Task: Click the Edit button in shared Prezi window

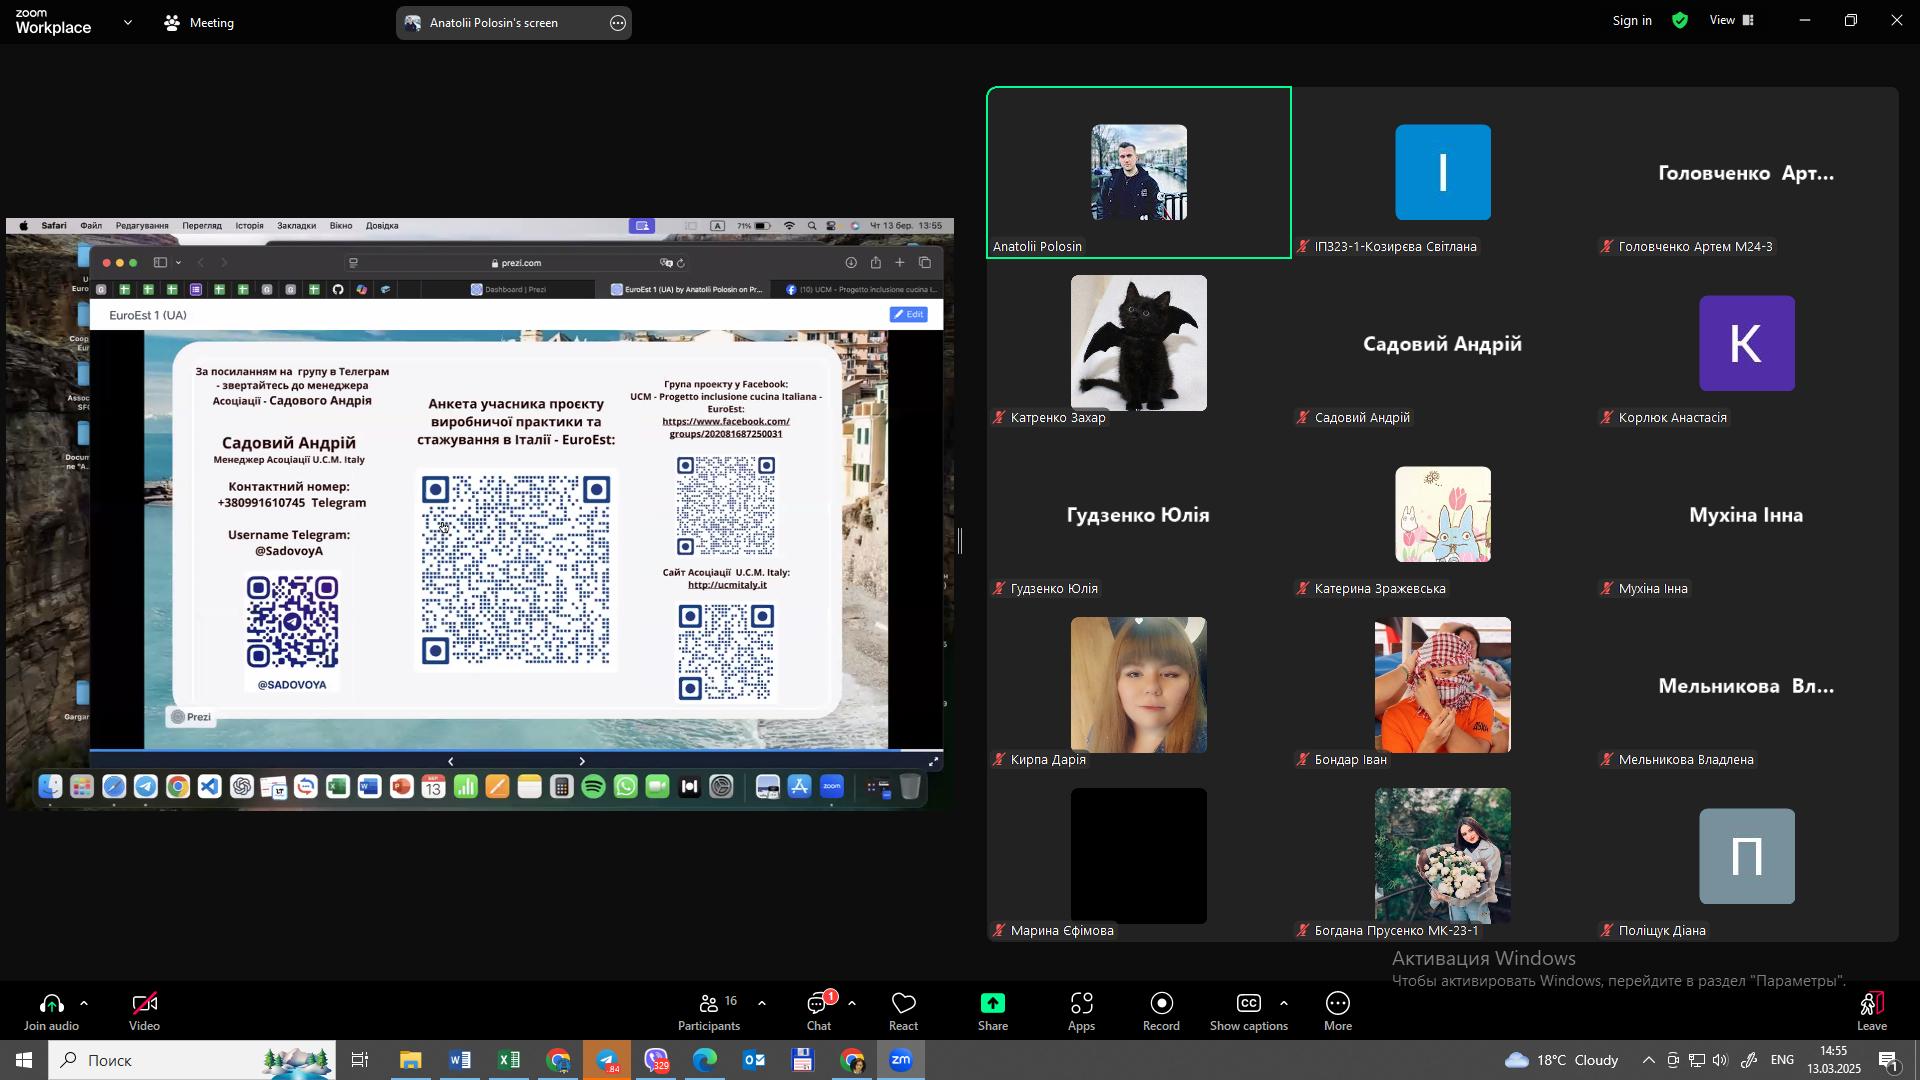Action: 909,314
